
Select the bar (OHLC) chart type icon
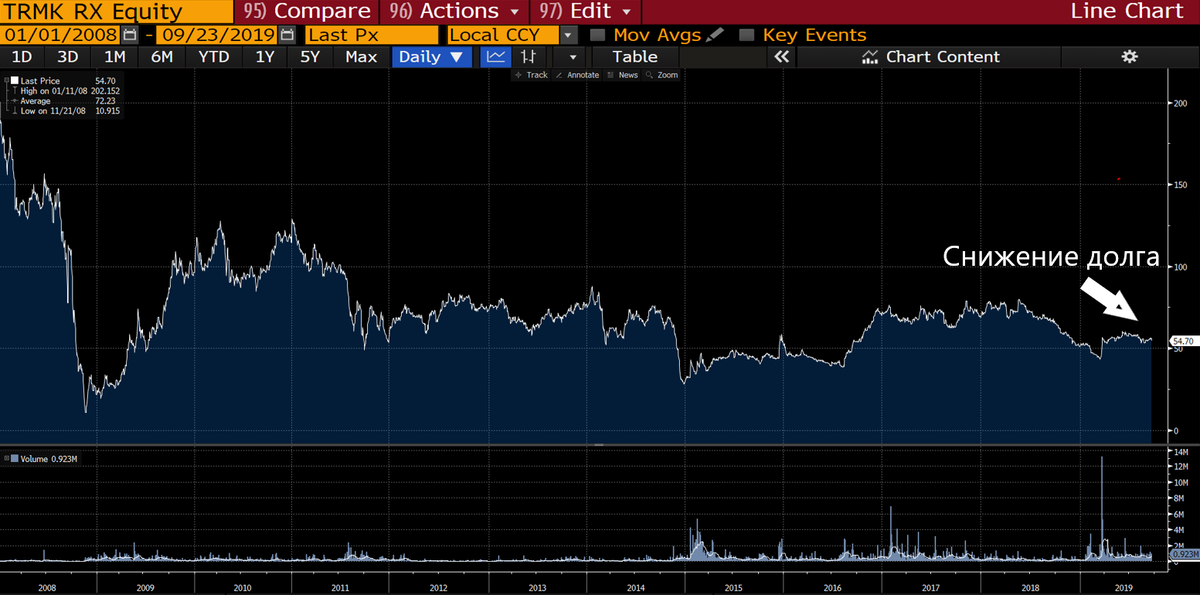click(x=529, y=57)
